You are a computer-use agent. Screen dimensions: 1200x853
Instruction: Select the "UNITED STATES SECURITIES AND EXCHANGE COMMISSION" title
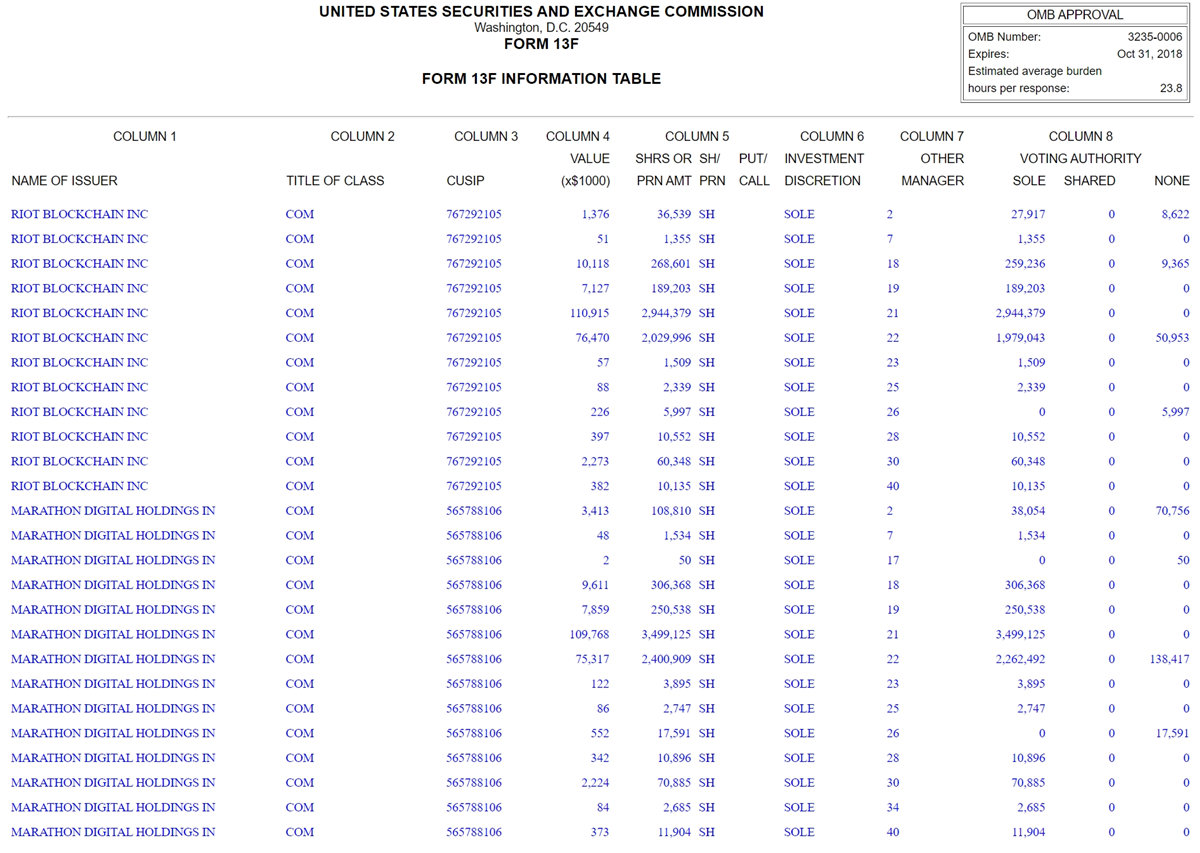tap(541, 12)
